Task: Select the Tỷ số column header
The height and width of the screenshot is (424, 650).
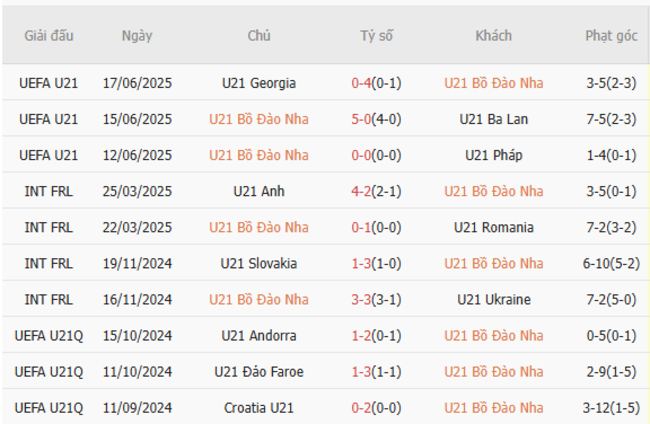Action: point(377,35)
